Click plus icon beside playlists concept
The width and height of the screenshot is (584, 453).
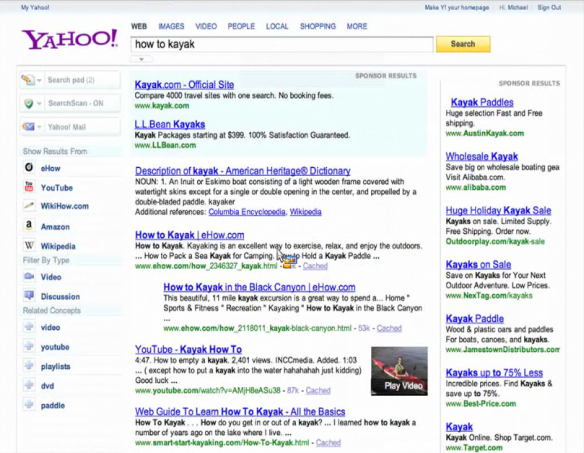(29, 365)
